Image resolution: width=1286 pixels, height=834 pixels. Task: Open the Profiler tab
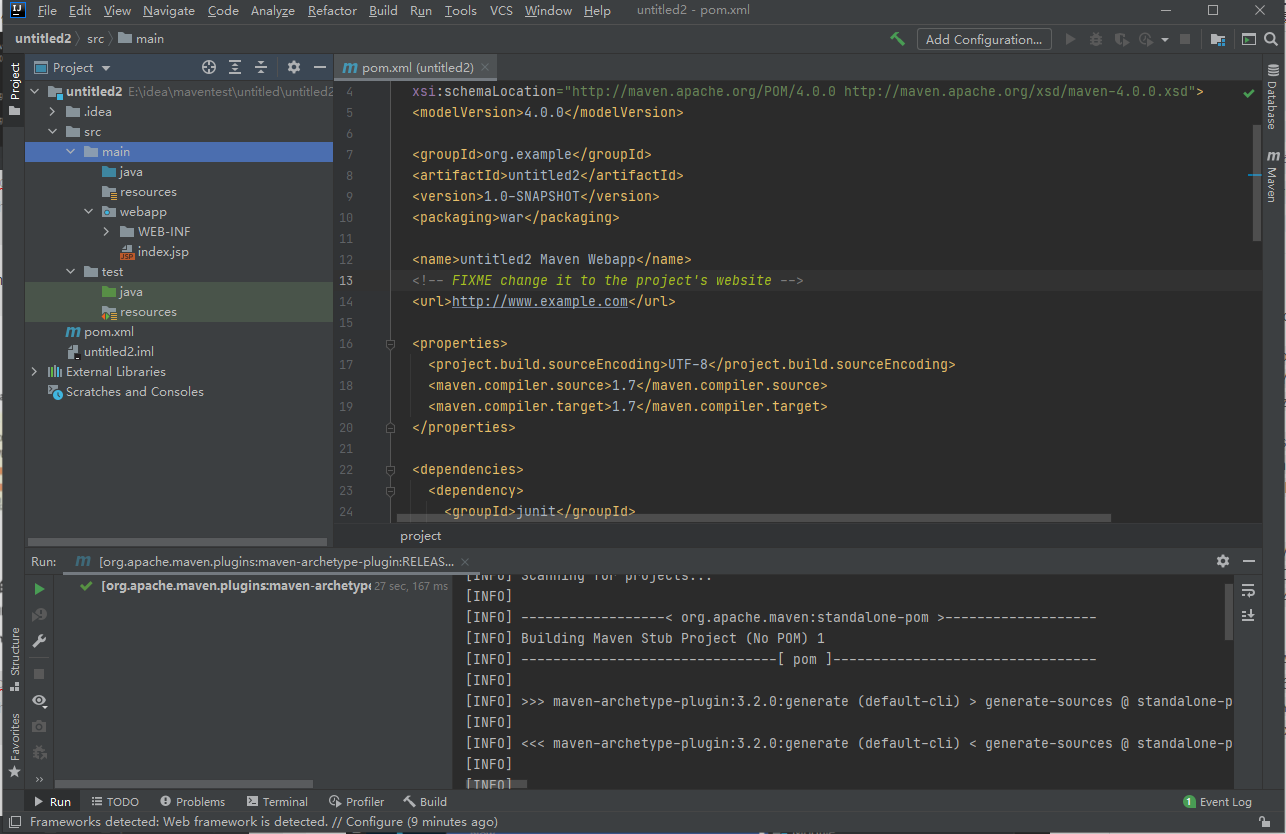coord(356,801)
